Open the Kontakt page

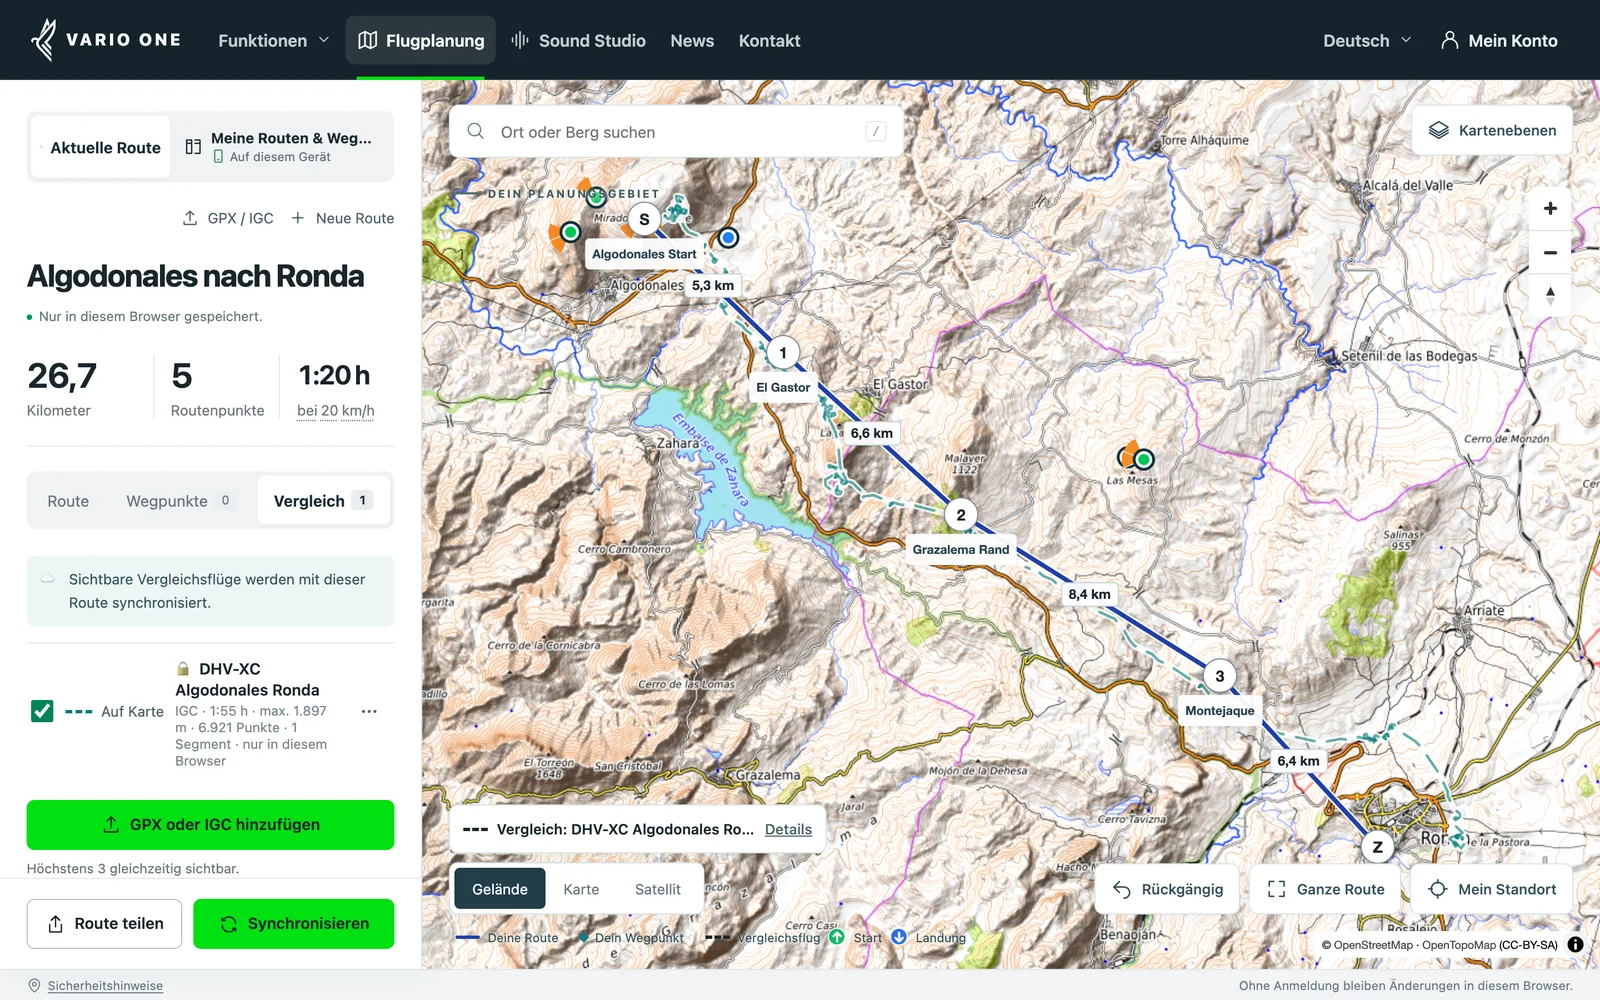pyautogui.click(x=769, y=40)
